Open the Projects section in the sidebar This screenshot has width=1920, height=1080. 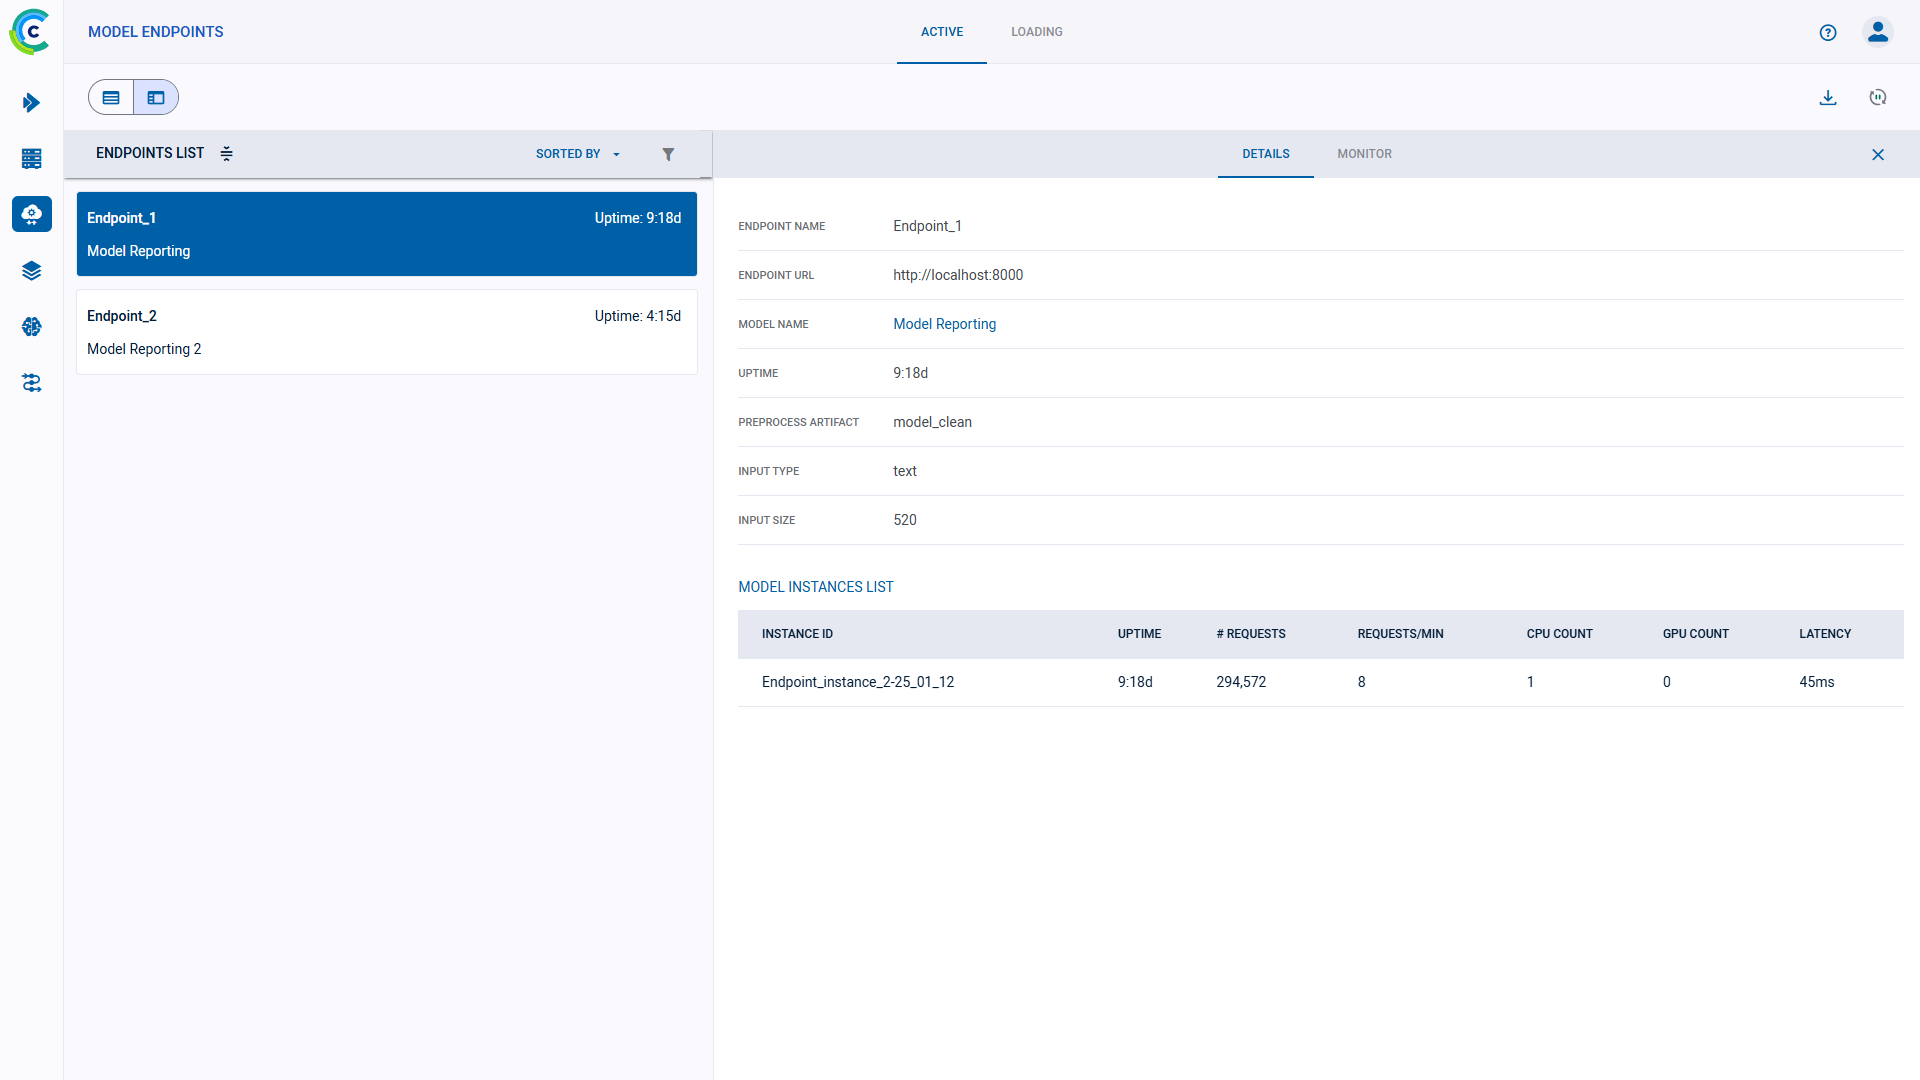(x=32, y=103)
